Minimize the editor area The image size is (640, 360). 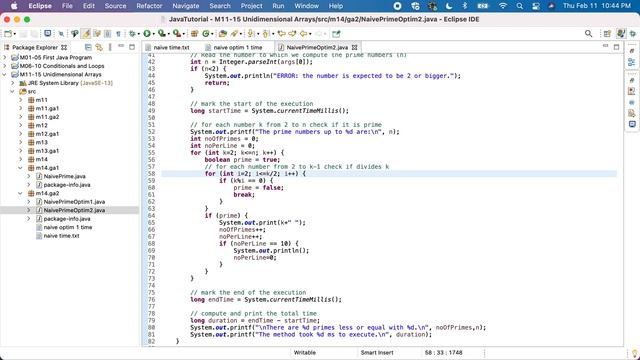pos(605,47)
